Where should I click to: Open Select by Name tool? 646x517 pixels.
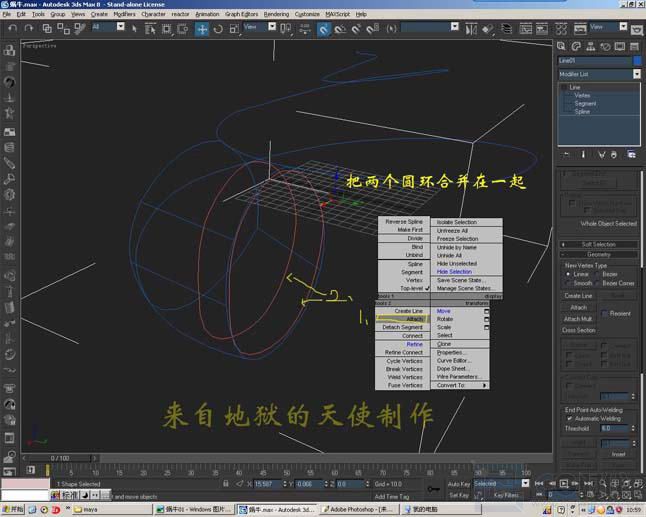tap(150, 29)
